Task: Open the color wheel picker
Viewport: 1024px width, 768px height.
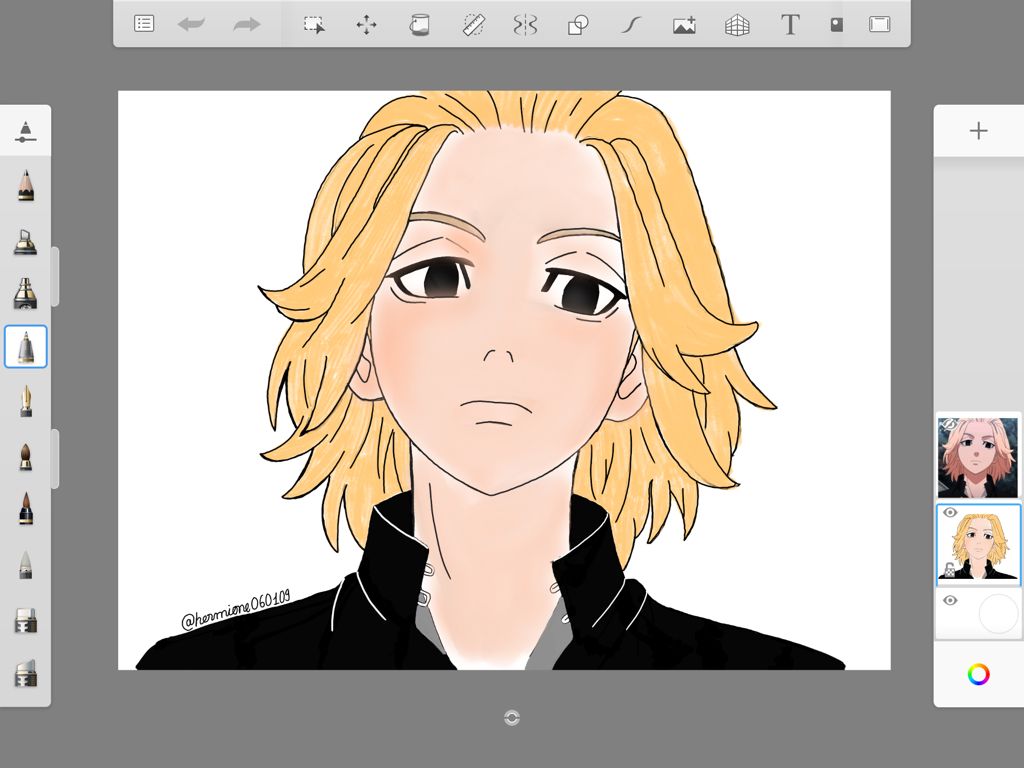Action: point(978,674)
